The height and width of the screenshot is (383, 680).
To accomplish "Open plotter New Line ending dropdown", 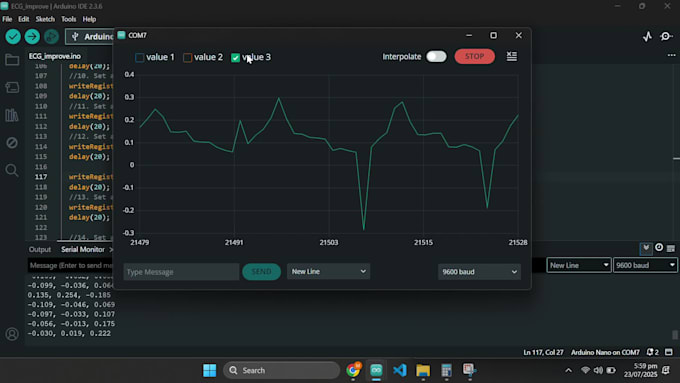I will point(328,272).
